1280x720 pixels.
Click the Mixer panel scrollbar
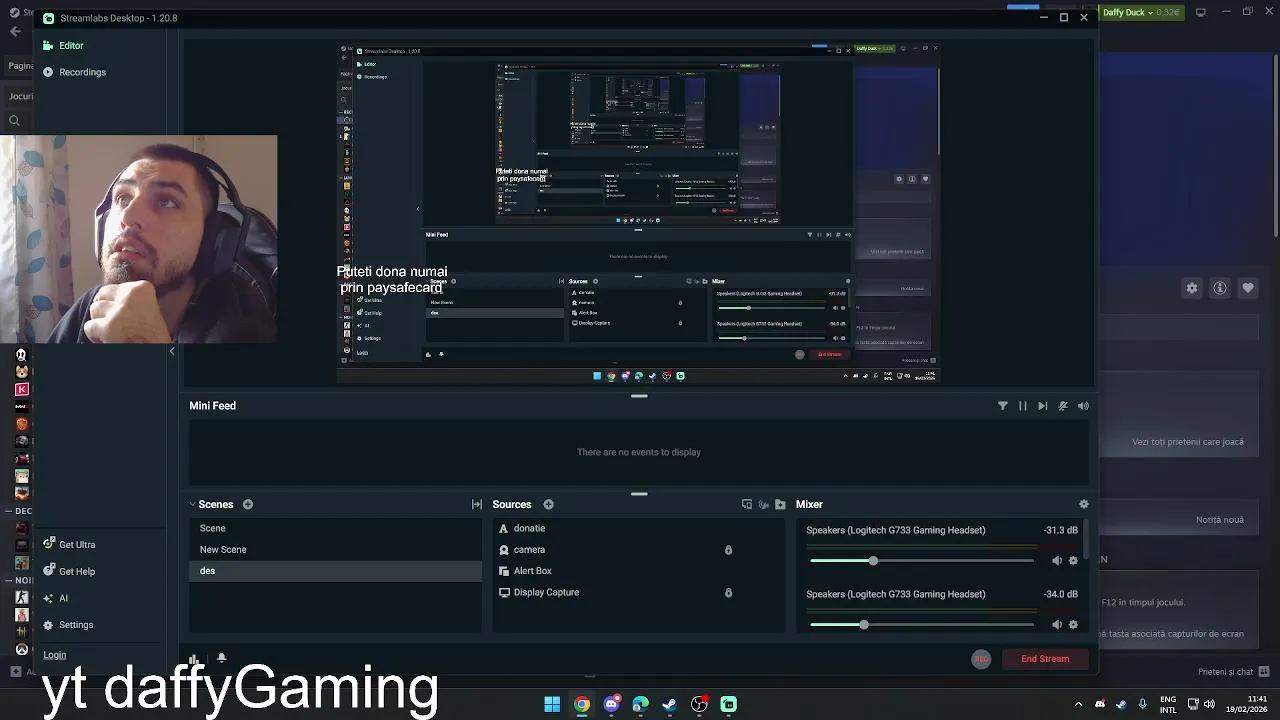click(1086, 539)
